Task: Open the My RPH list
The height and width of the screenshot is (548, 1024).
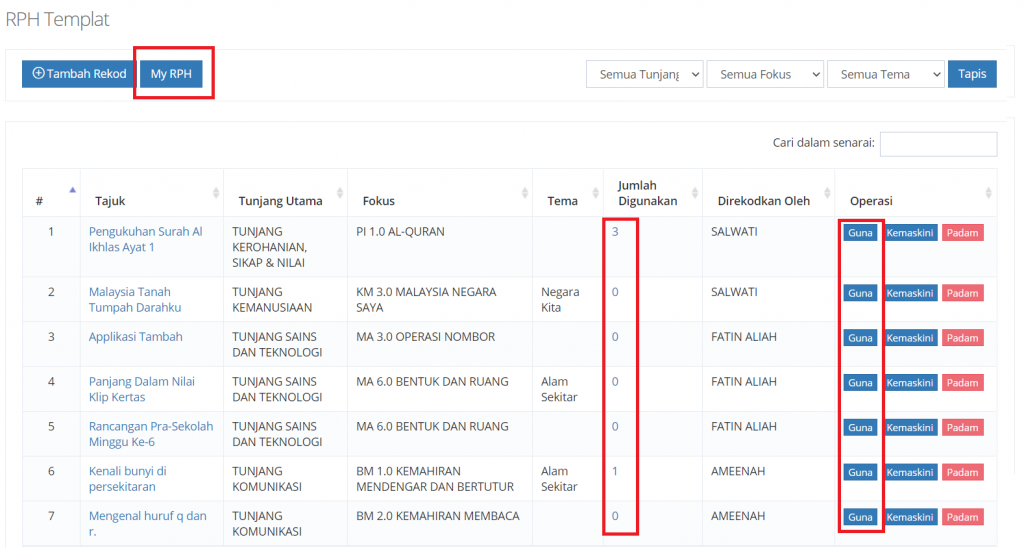Action: [x=171, y=74]
